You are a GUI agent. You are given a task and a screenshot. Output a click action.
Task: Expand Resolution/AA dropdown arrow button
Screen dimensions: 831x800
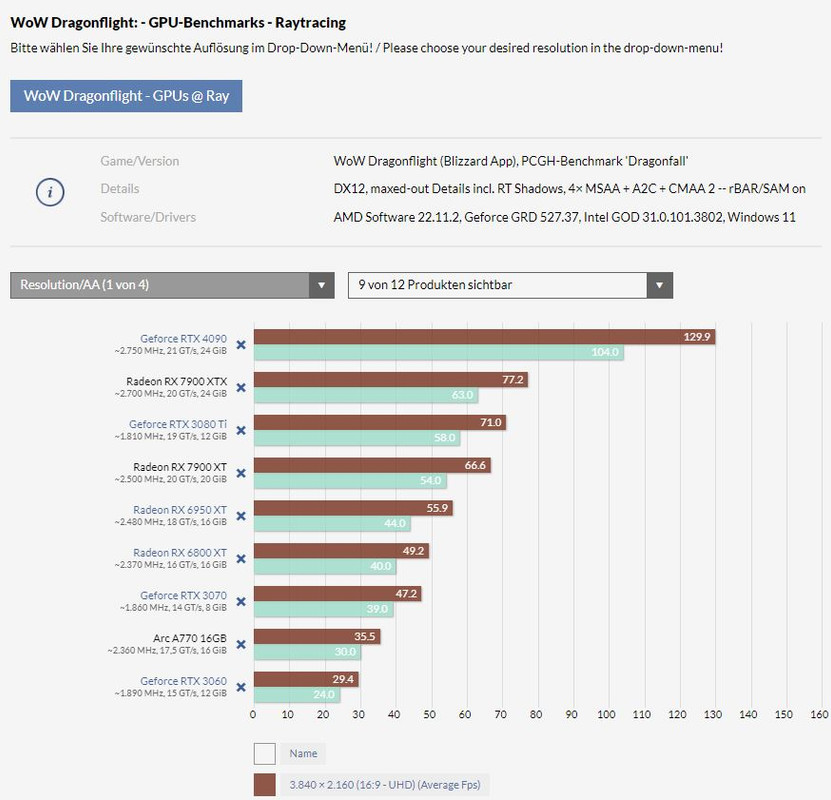321,285
